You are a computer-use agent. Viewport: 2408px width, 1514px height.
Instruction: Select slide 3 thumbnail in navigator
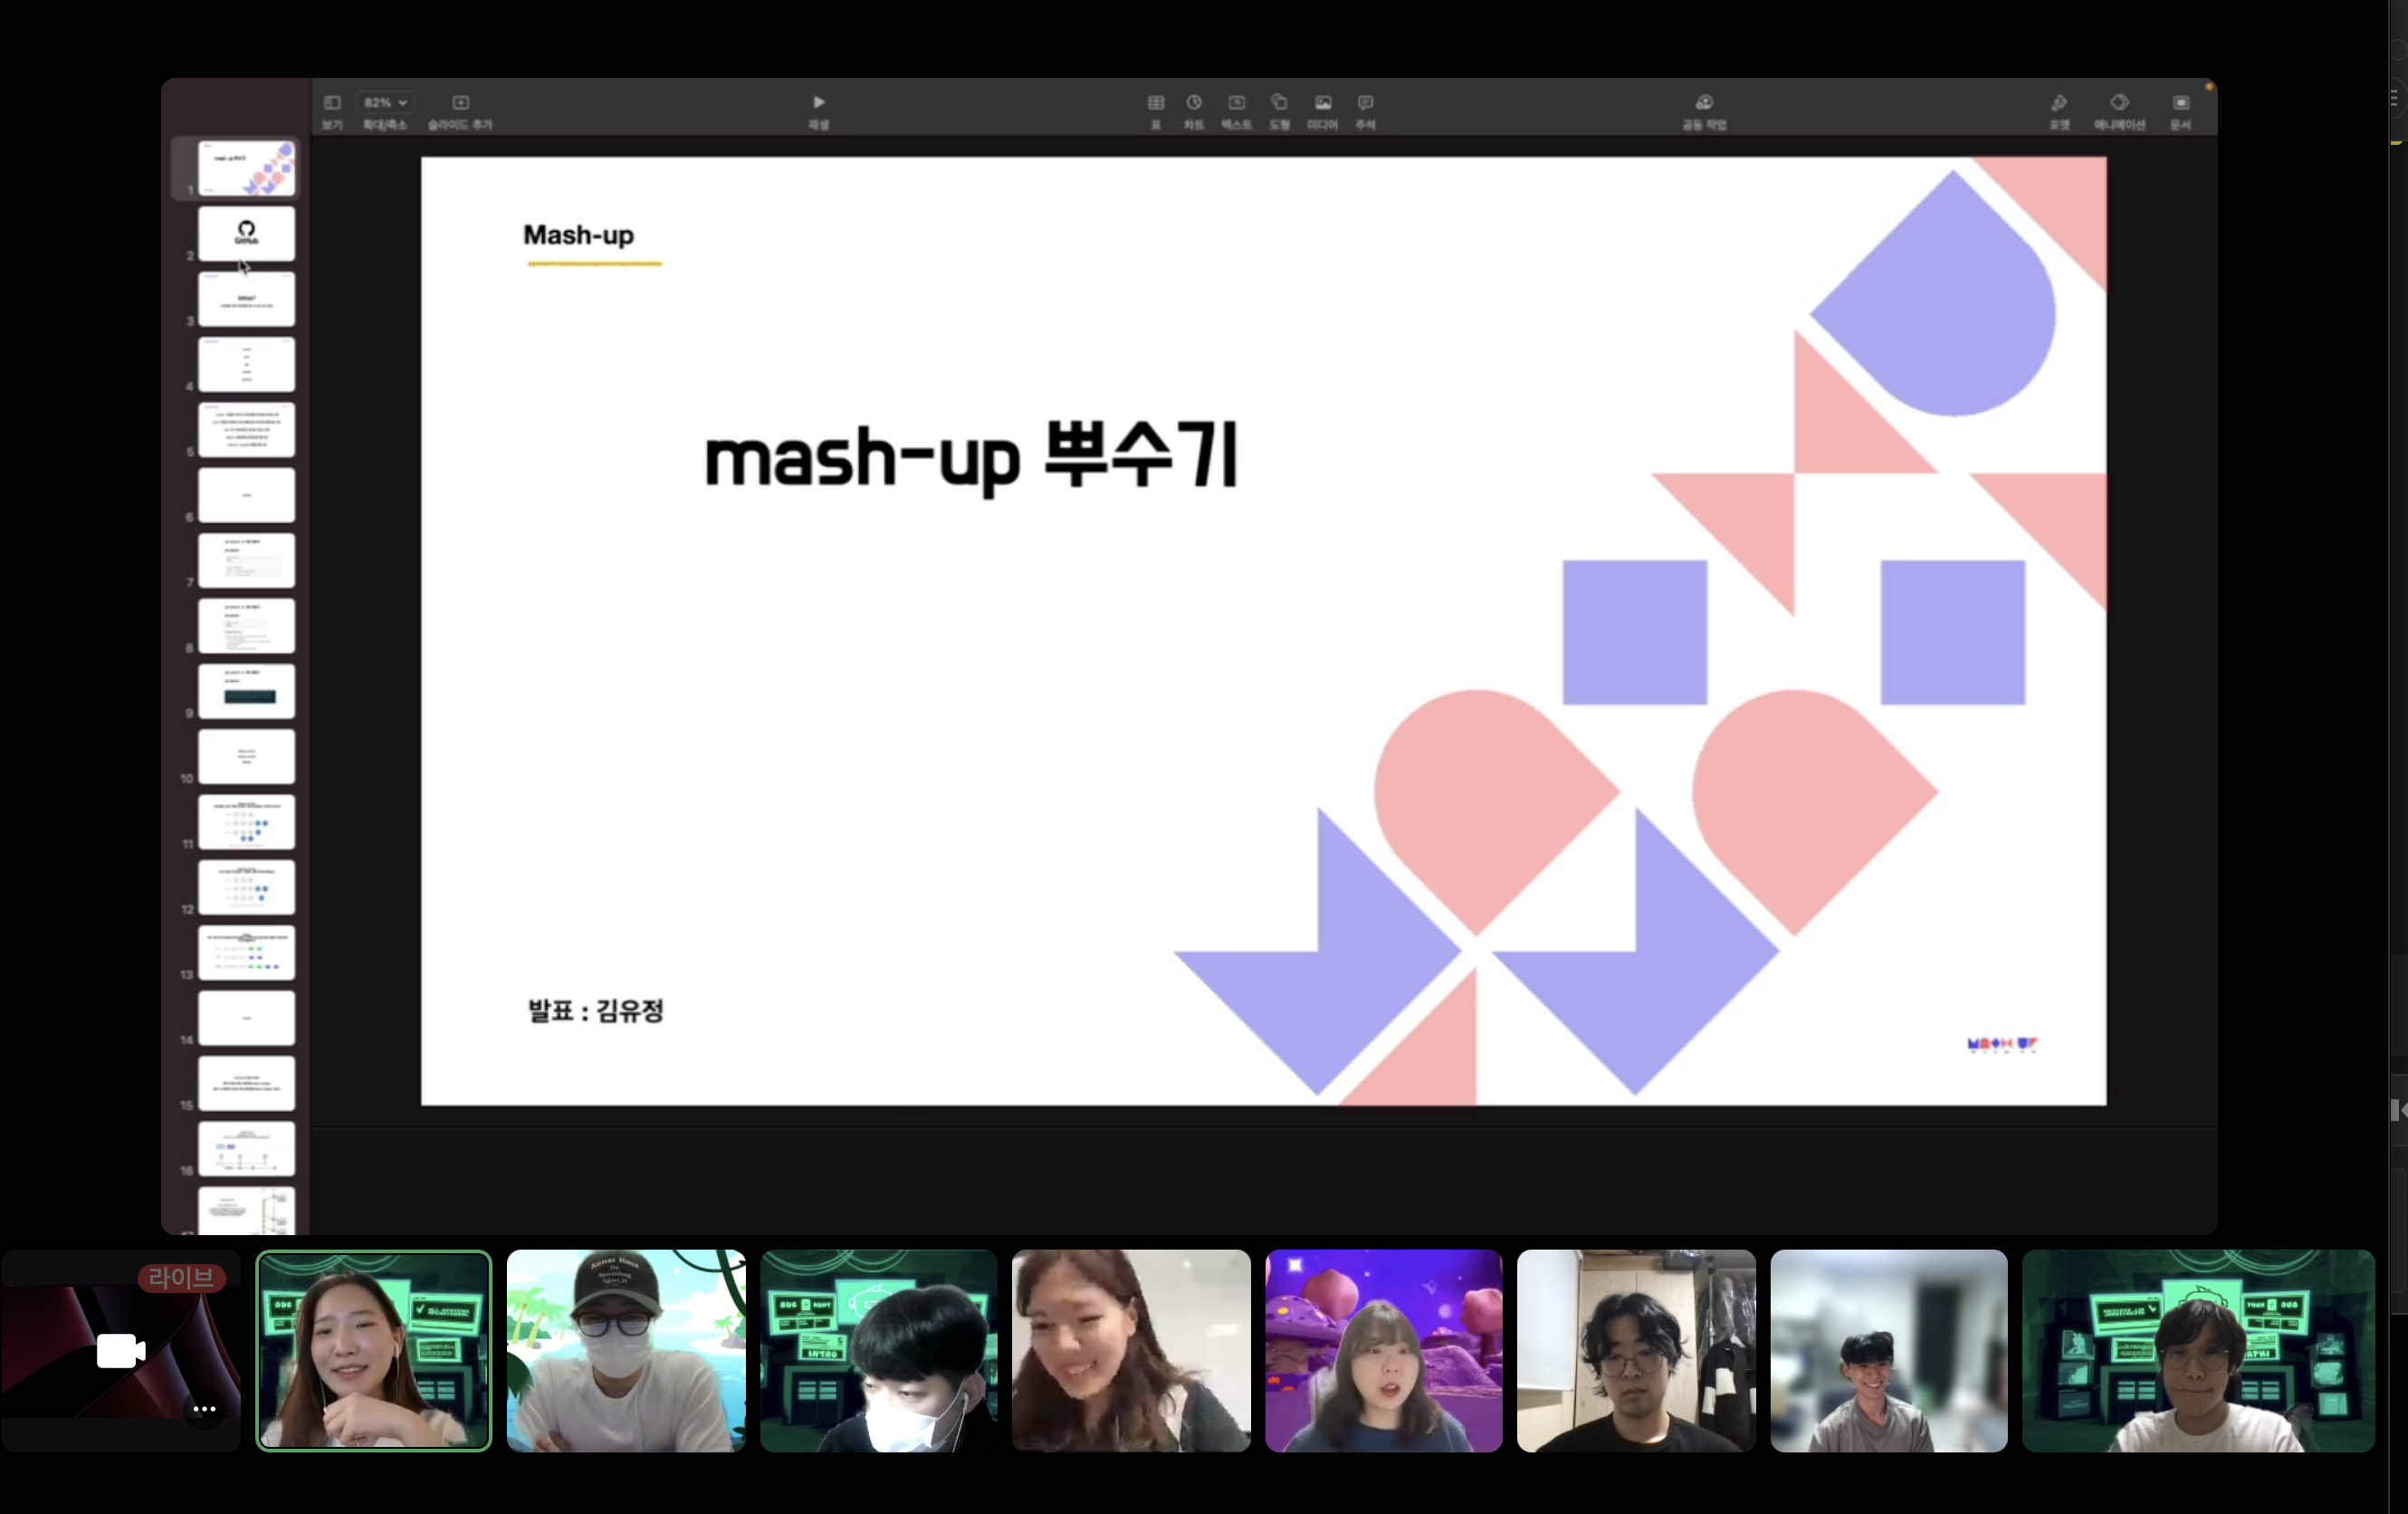pos(246,299)
